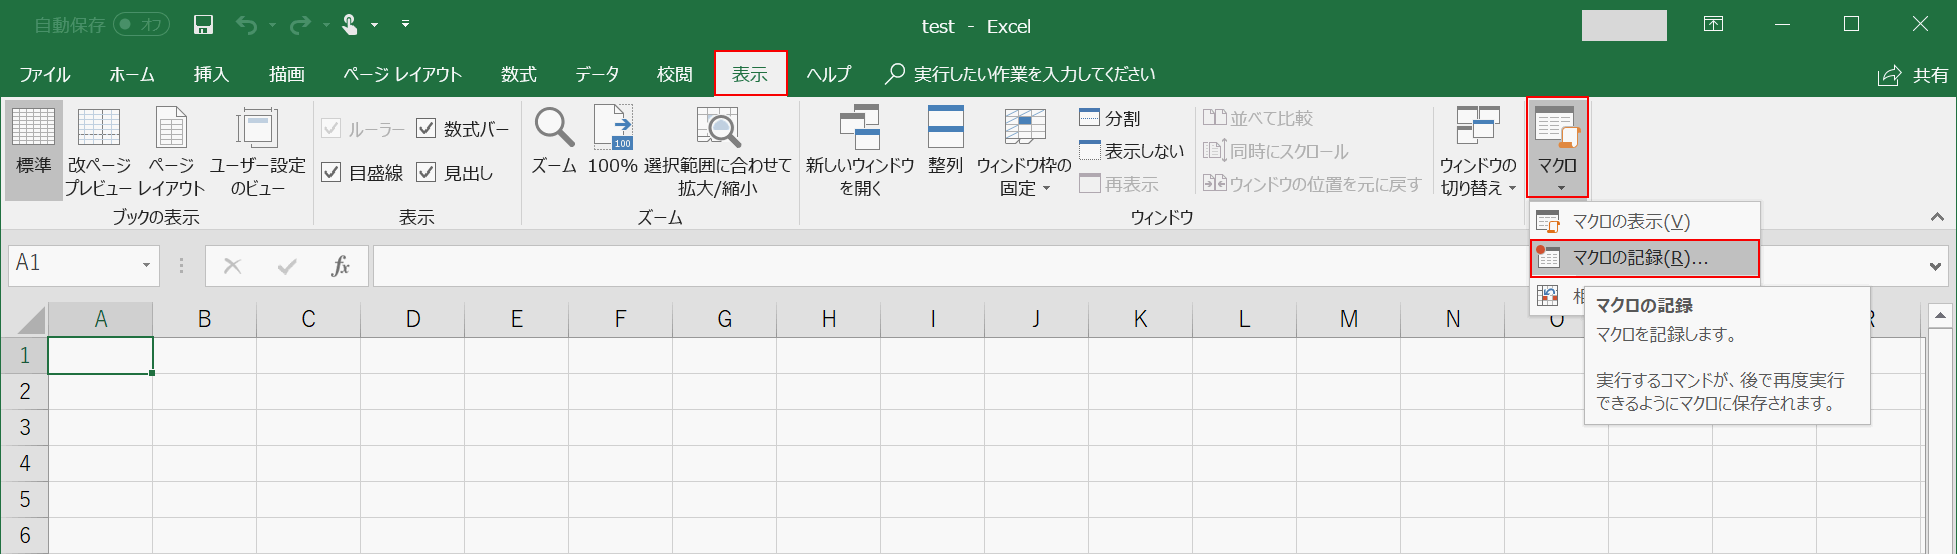Switch to the 校閲 tab
The image size is (1957, 554).
[x=675, y=74]
